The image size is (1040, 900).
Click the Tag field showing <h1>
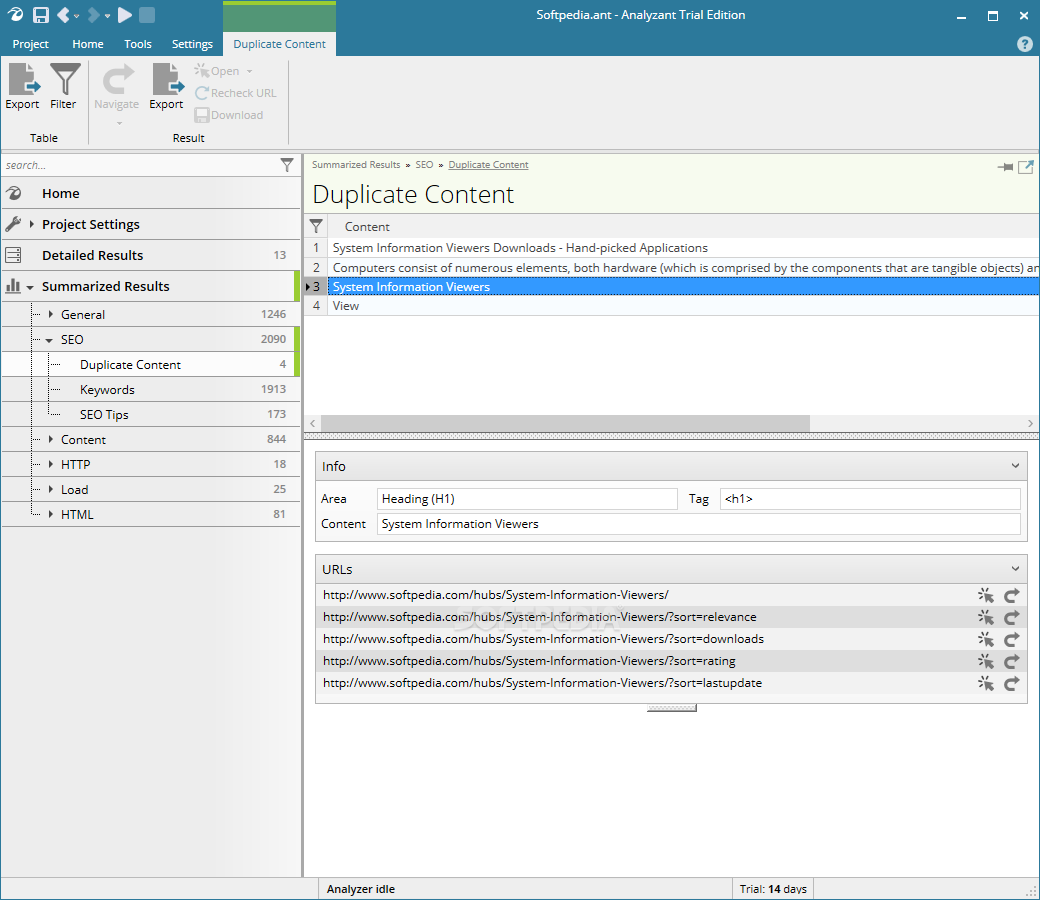click(870, 499)
